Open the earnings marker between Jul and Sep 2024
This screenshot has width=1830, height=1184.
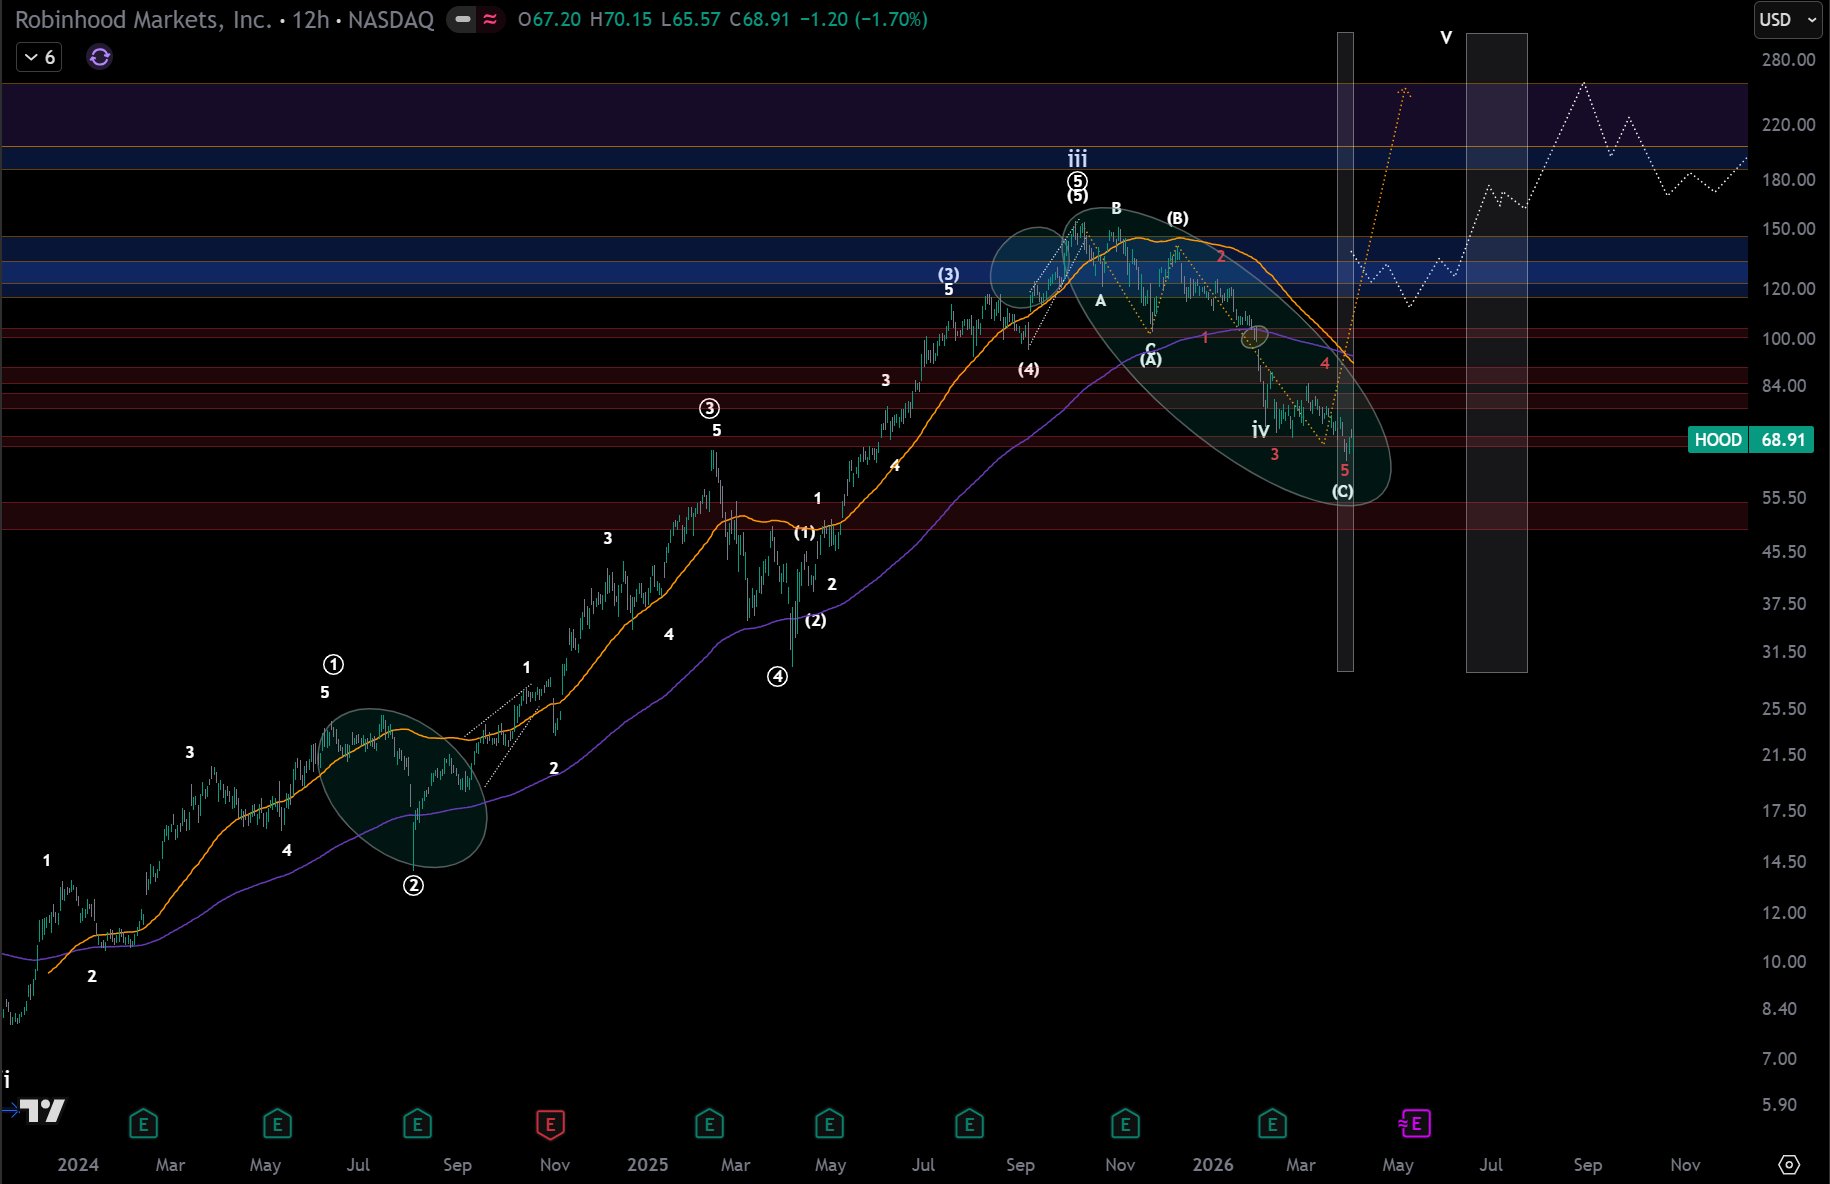pyautogui.click(x=417, y=1124)
